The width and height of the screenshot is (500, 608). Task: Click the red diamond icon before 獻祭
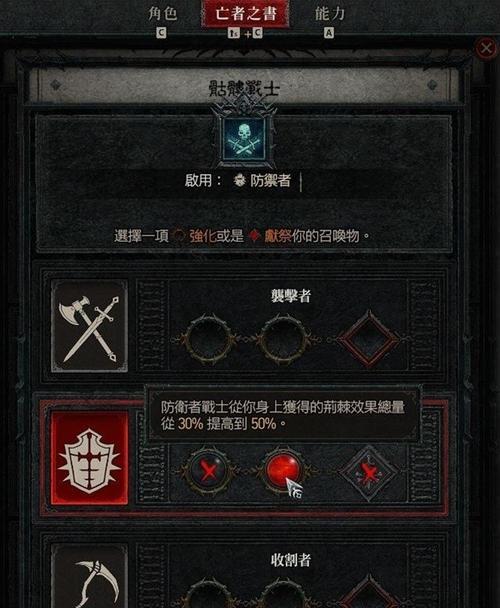(x=254, y=235)
